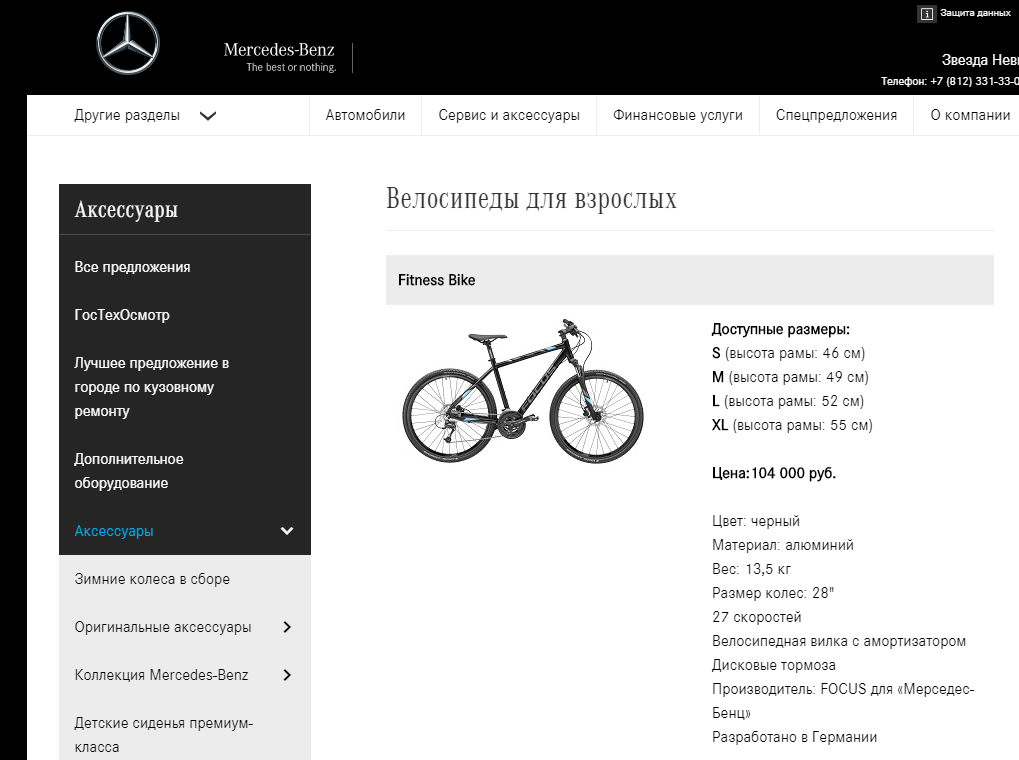Image resolution: width=1019 pixels, height=760 pixels.
Task: Open Коллекция Mercedes-Benz submenu item
Action: click(x=161, y=675)
